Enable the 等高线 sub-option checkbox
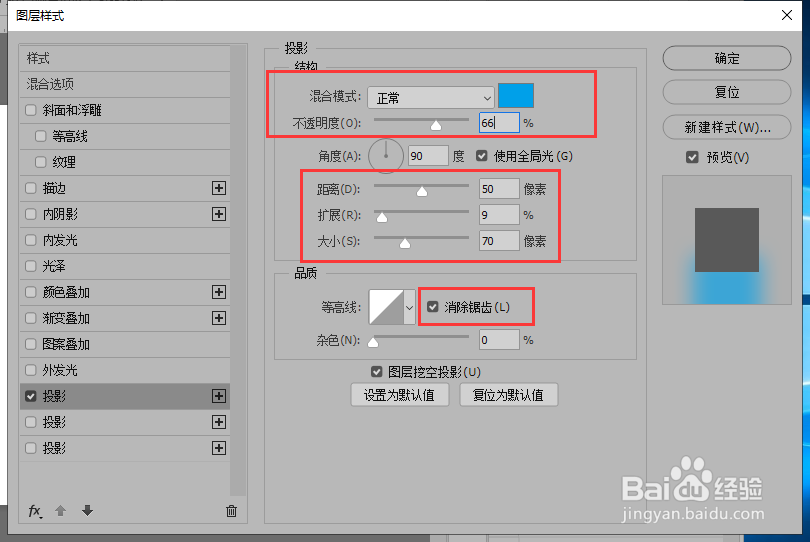This screenshot has height=542, width=810. (41, 136)
